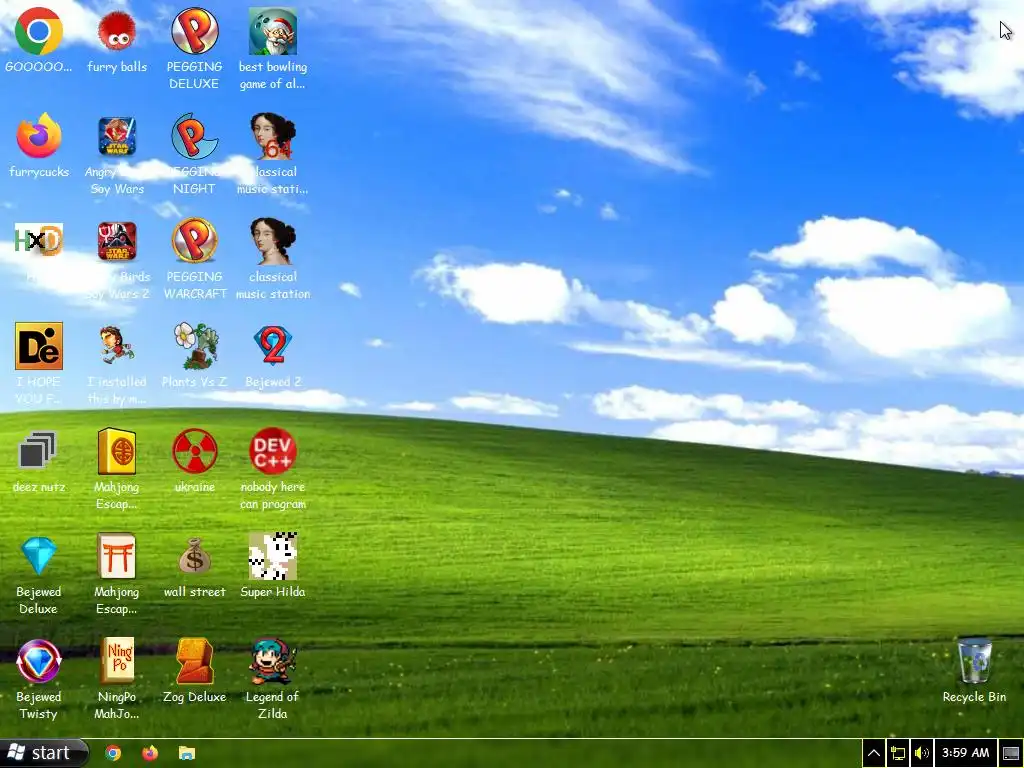Launch Firefox from the taskbar
This screenshot has height=768, width=1024.
point(150,753)
